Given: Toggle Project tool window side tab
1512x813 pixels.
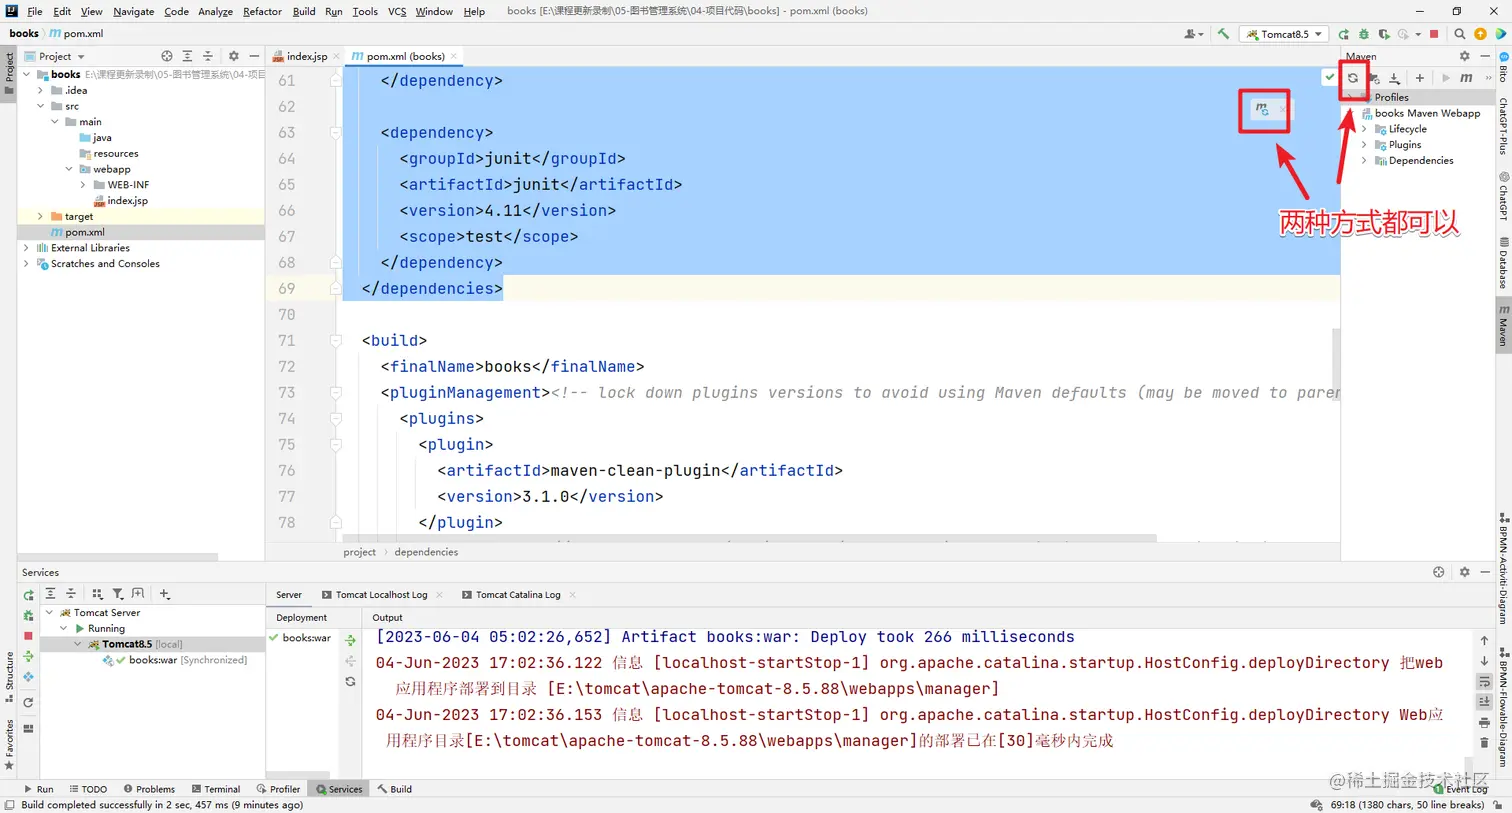Looking at the screenshot, I should [x=9, y=74].
